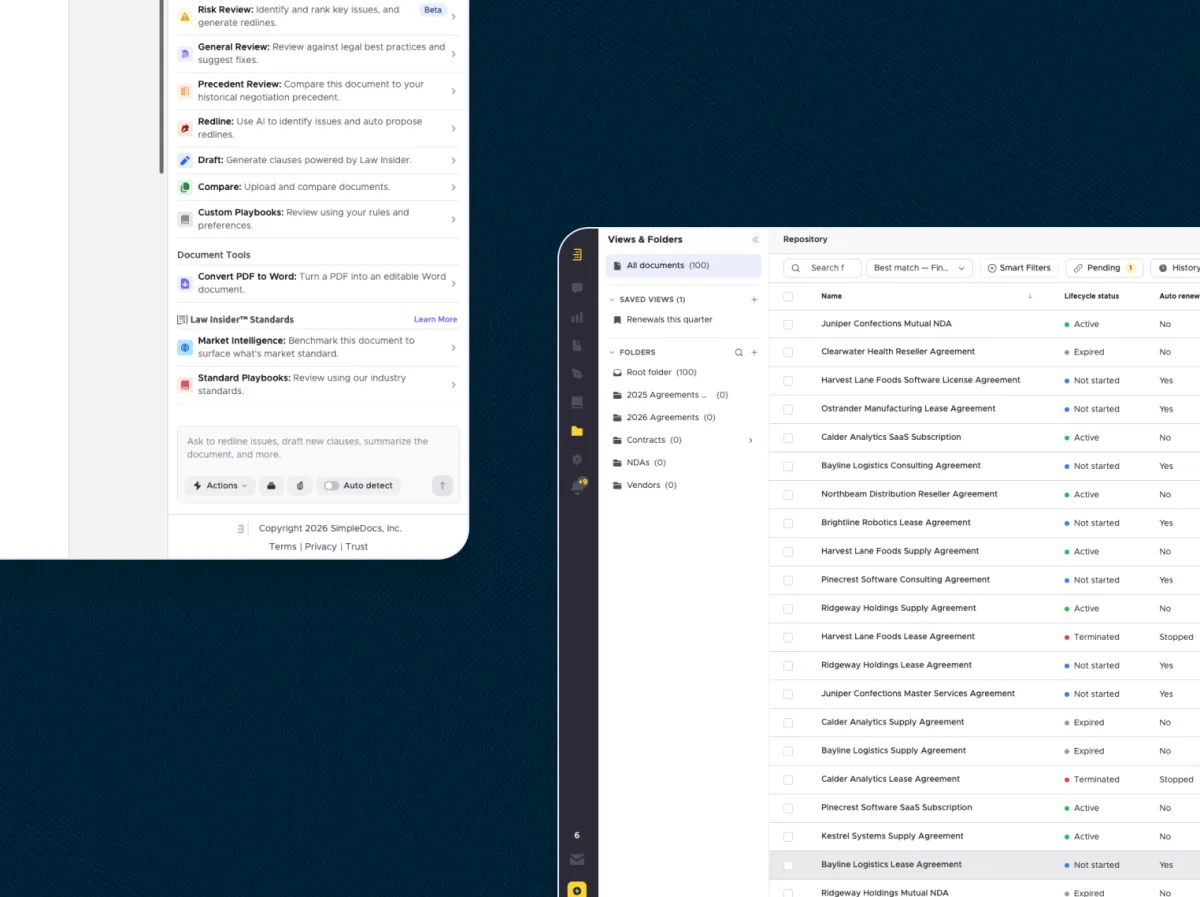Click the SimpleDocs logo in dark sidebar

coord(577,254)
